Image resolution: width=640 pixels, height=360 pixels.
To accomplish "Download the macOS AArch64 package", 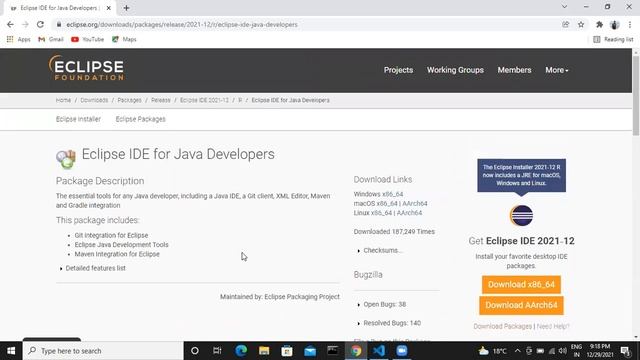I will click(x=415, y=203).
